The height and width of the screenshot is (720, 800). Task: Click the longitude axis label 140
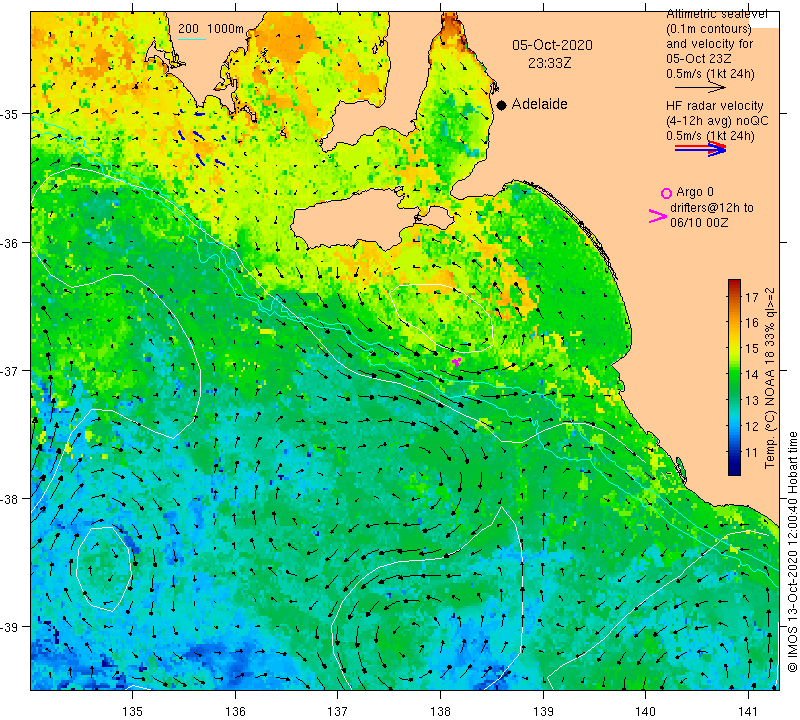[646, 711]
